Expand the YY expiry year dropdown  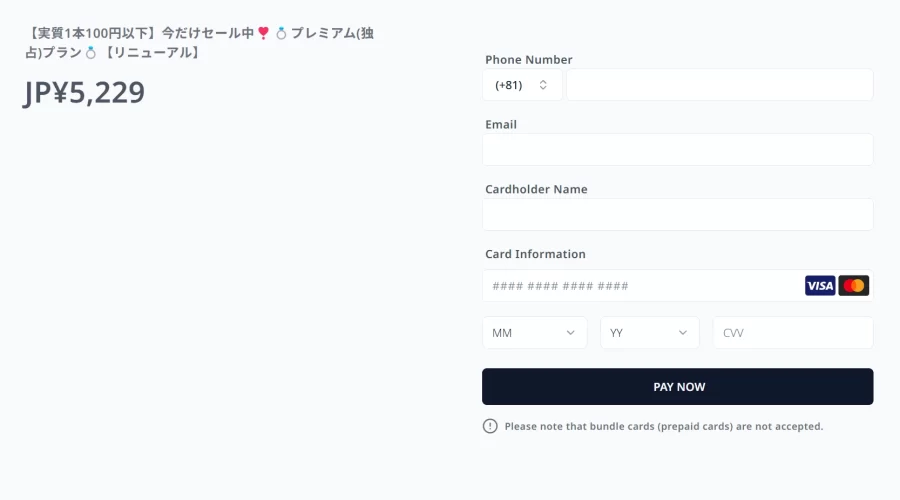click(650, 333)
